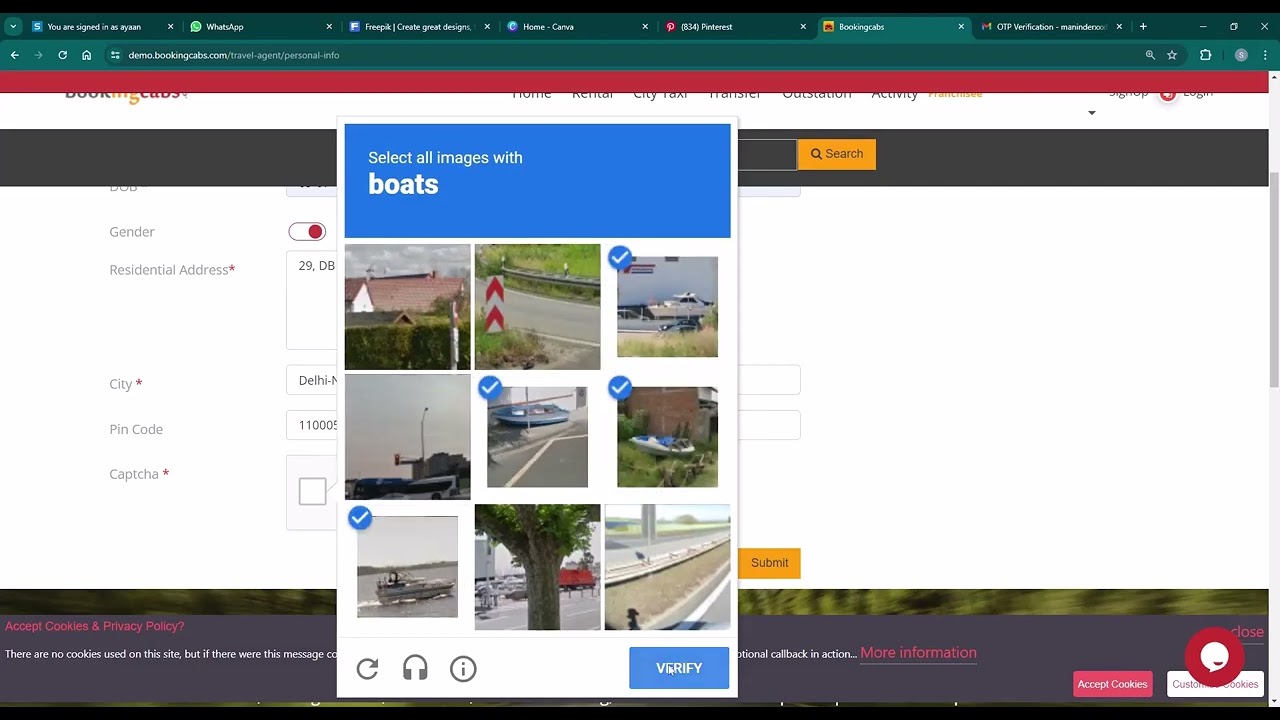Open the tab search dropdown
The width and height of the screenshot is (1280, 720).
pyautogui.click(x=13, y=27)
